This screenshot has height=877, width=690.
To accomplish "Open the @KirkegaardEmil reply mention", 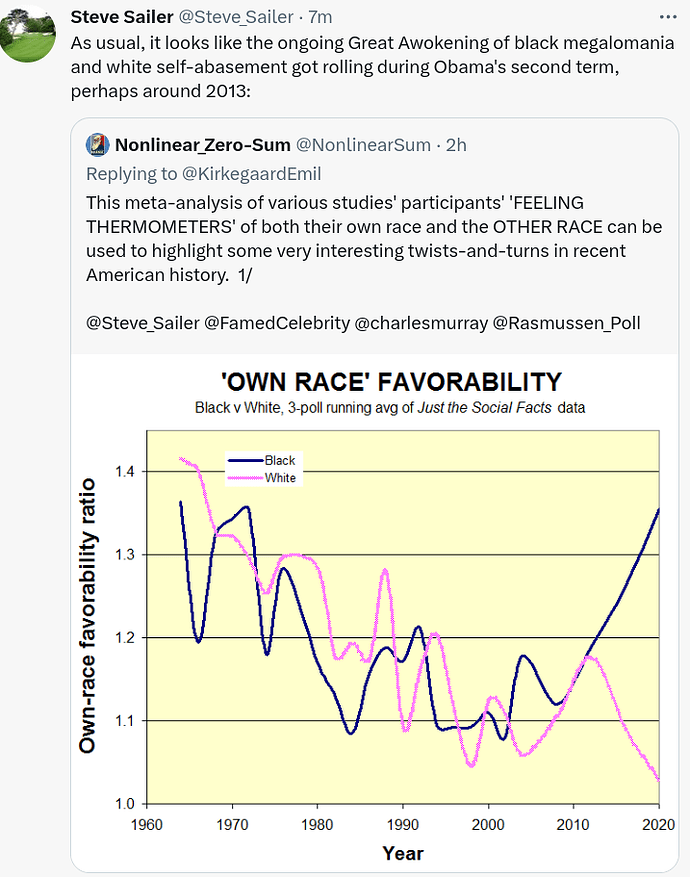I will pyautogui.click(x=251, y=174).
